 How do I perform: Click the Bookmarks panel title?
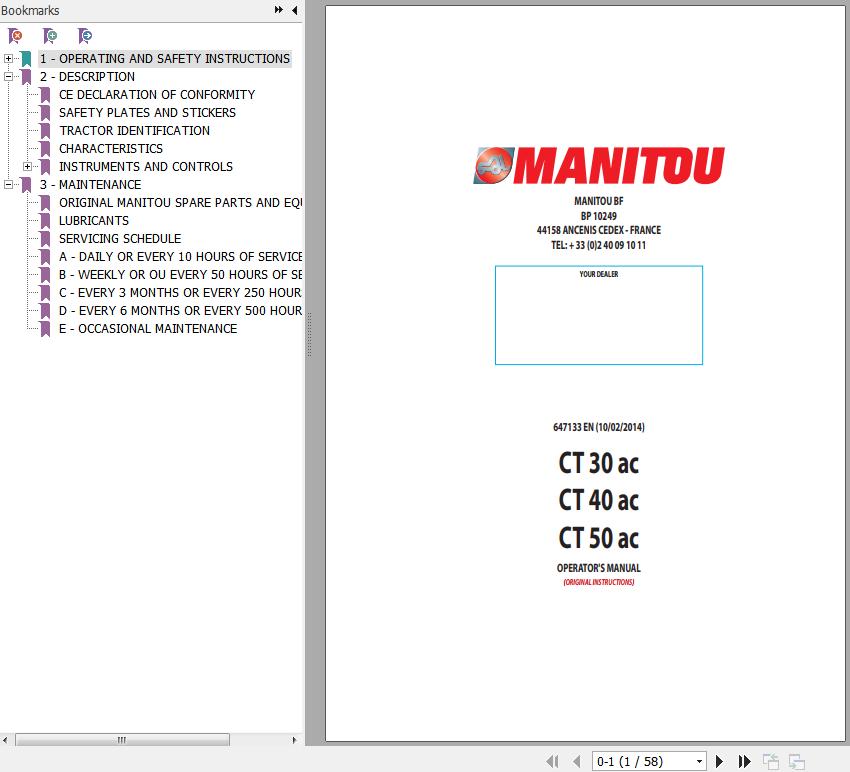(x=30, y=10)
